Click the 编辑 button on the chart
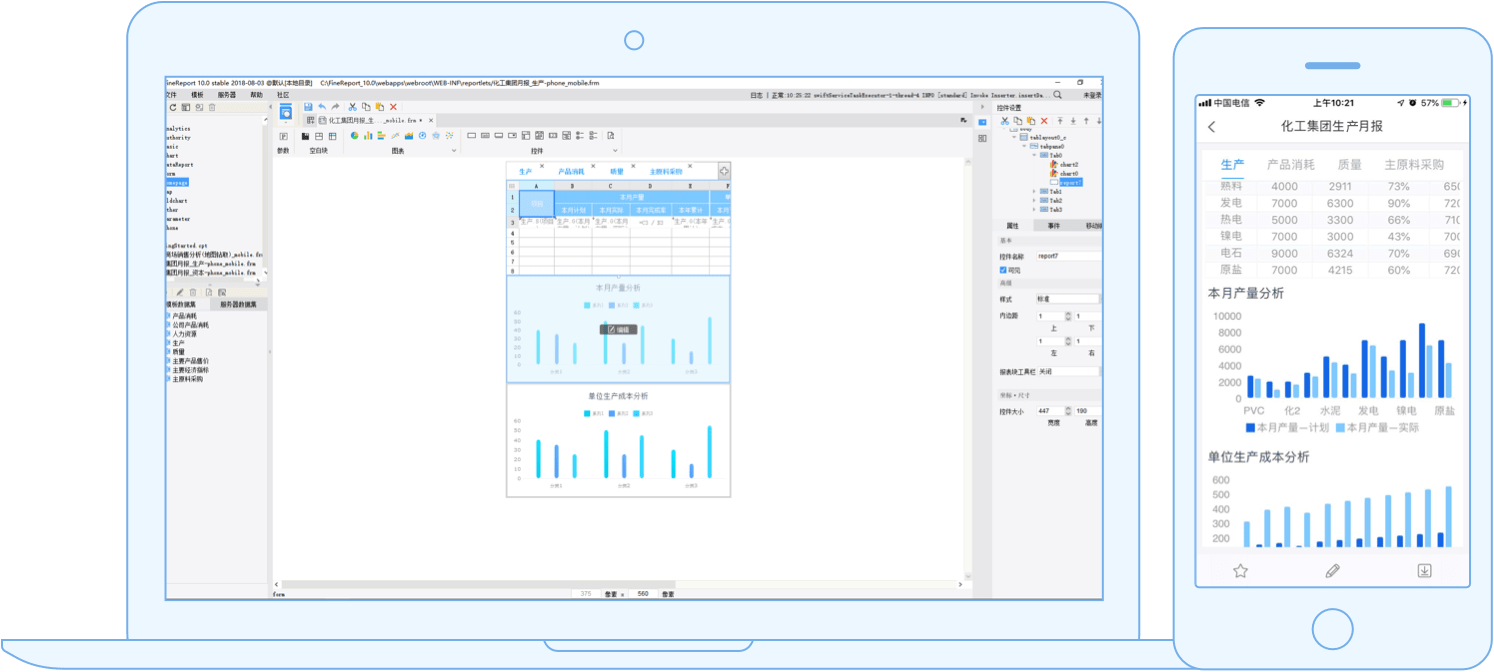This screenshot has height=672, width=1494. [x=618, y=329]
